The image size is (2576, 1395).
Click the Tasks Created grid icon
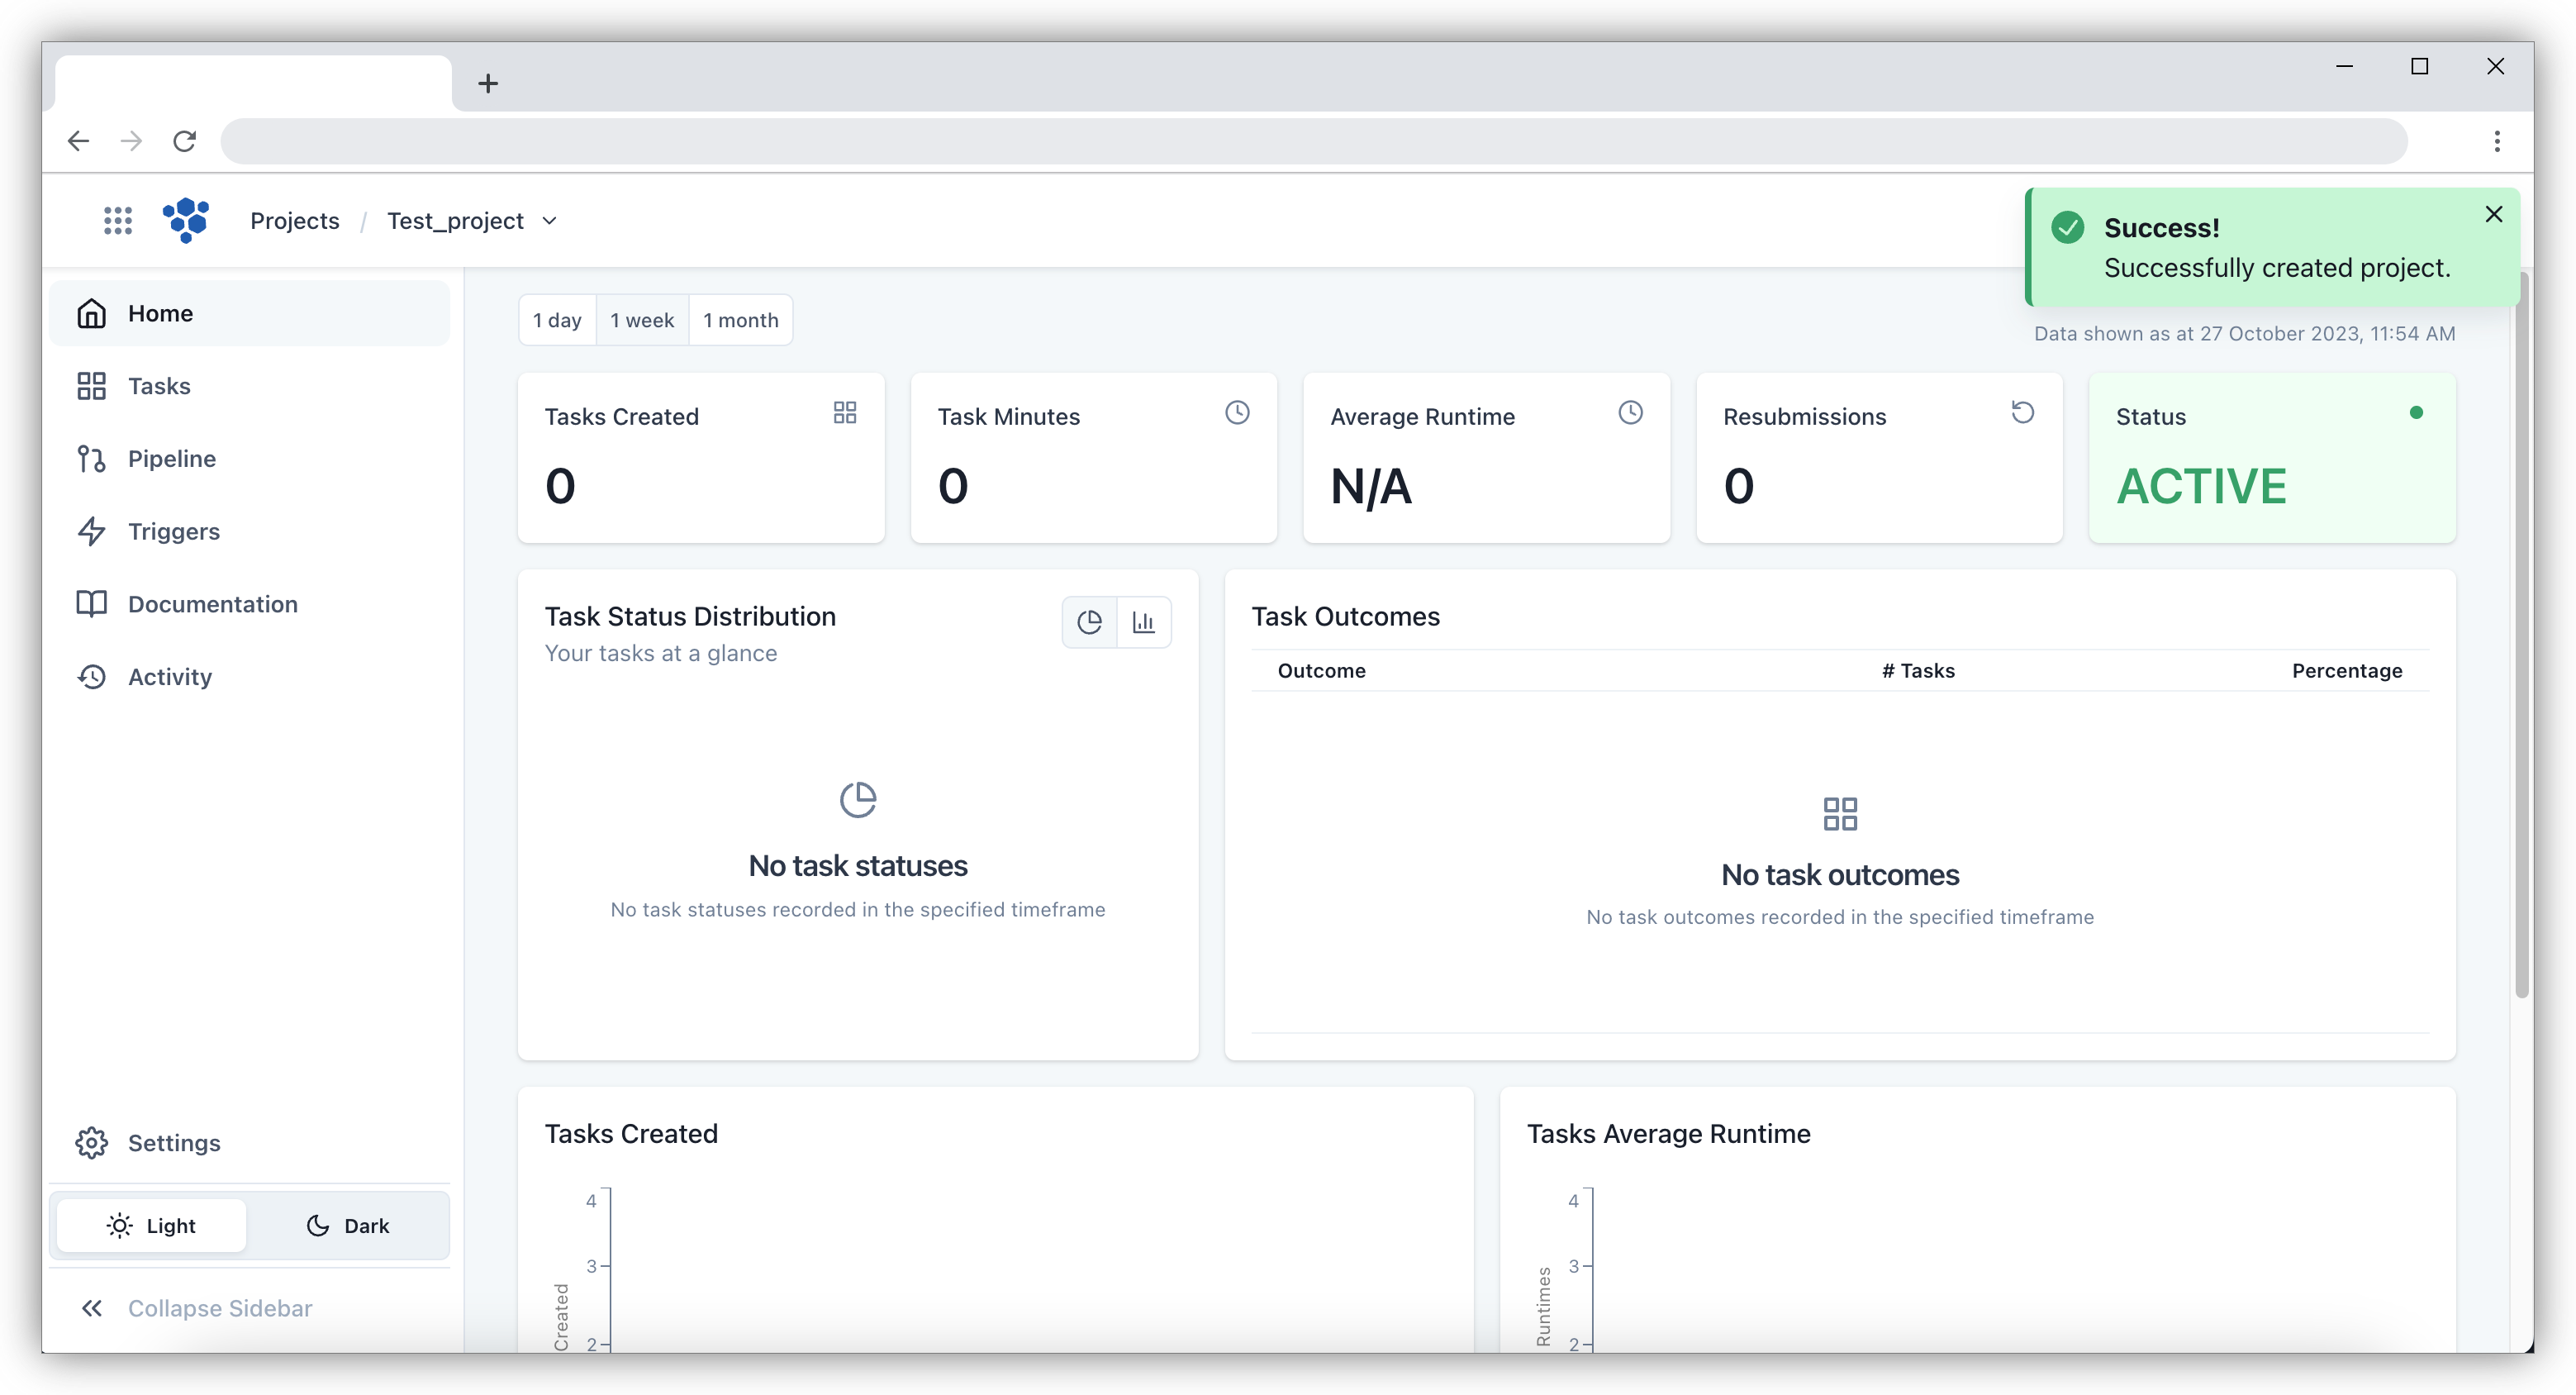tap(845, 413)
